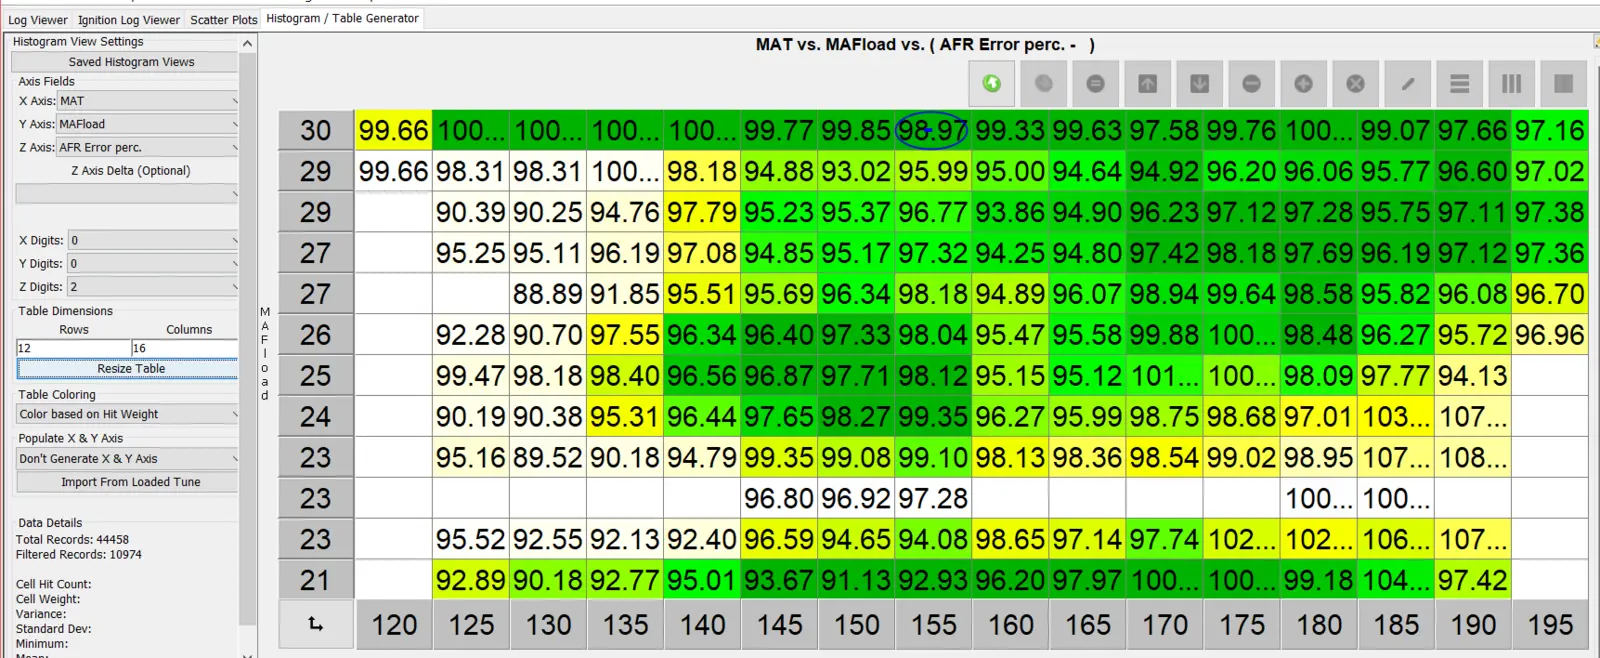1600x658 pixels.
Task: Click the minus circle toolbar icon
Action: 1252,84
